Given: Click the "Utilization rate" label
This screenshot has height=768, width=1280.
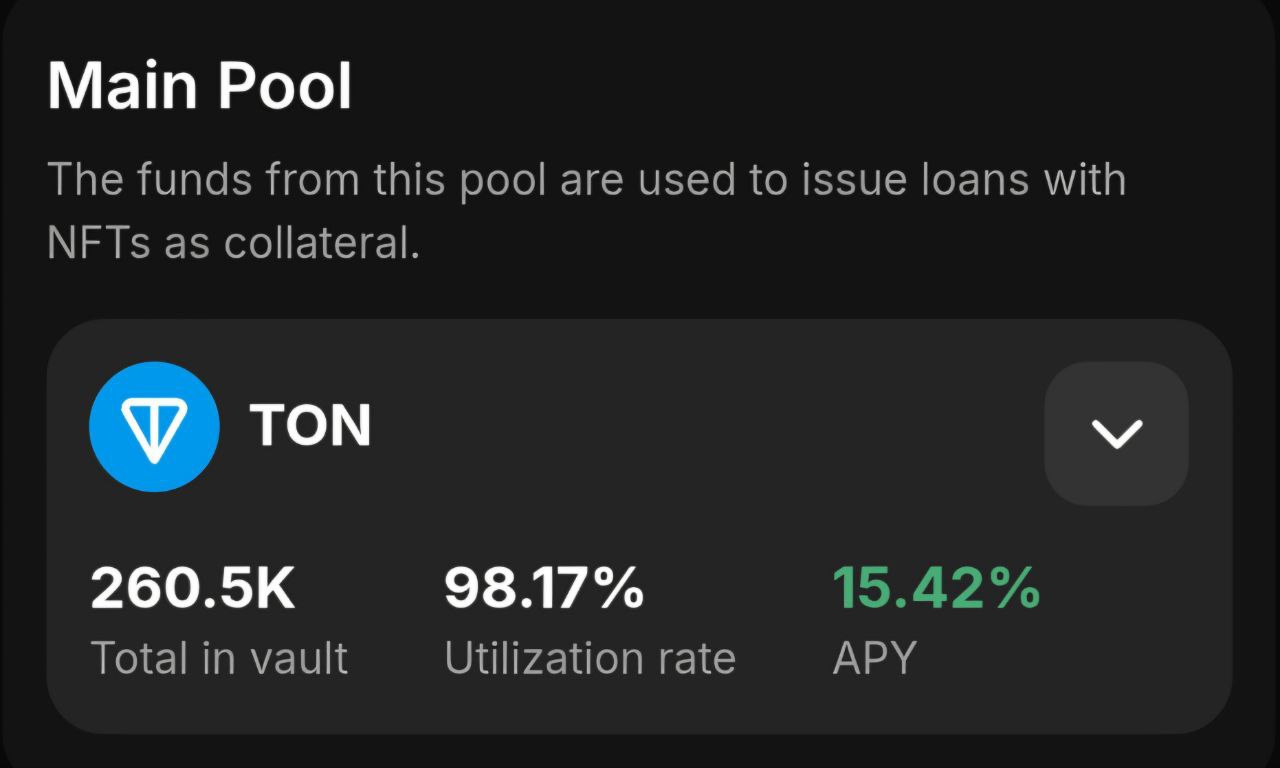Looking at the screenshot, I should tap(590, 658).
